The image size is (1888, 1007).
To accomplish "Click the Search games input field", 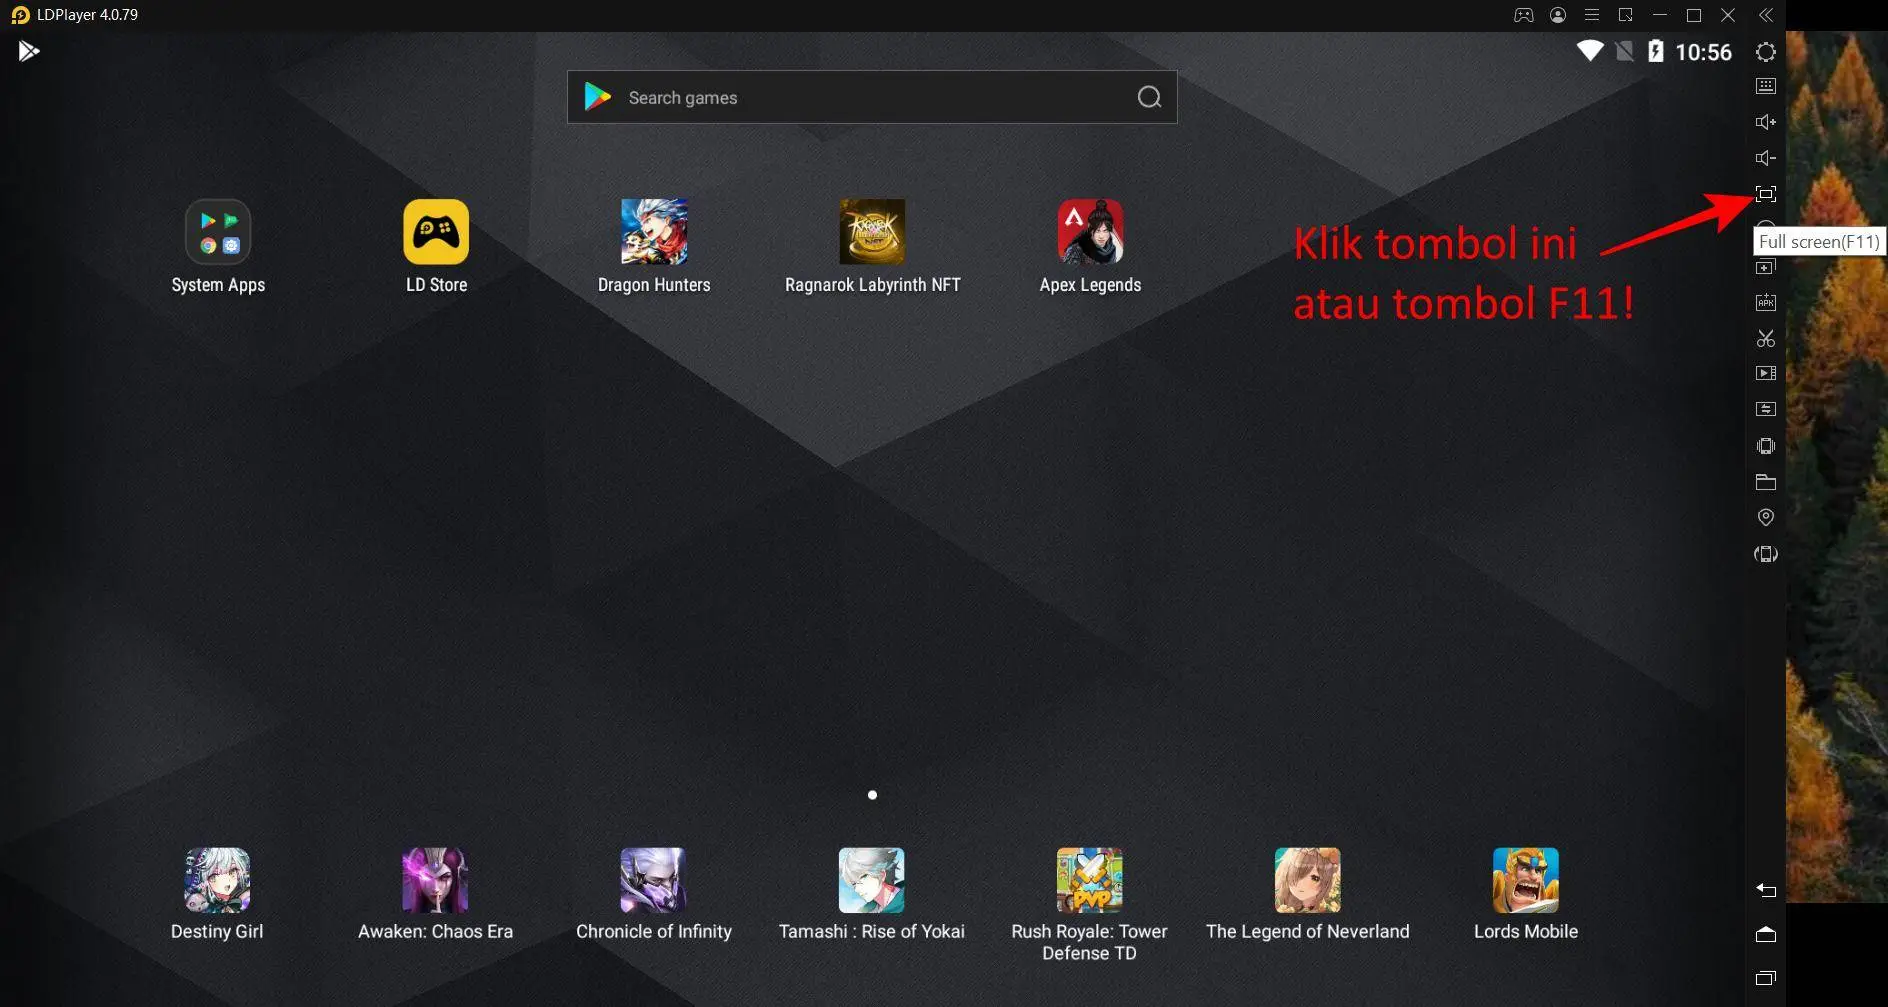I will (872, 97).
